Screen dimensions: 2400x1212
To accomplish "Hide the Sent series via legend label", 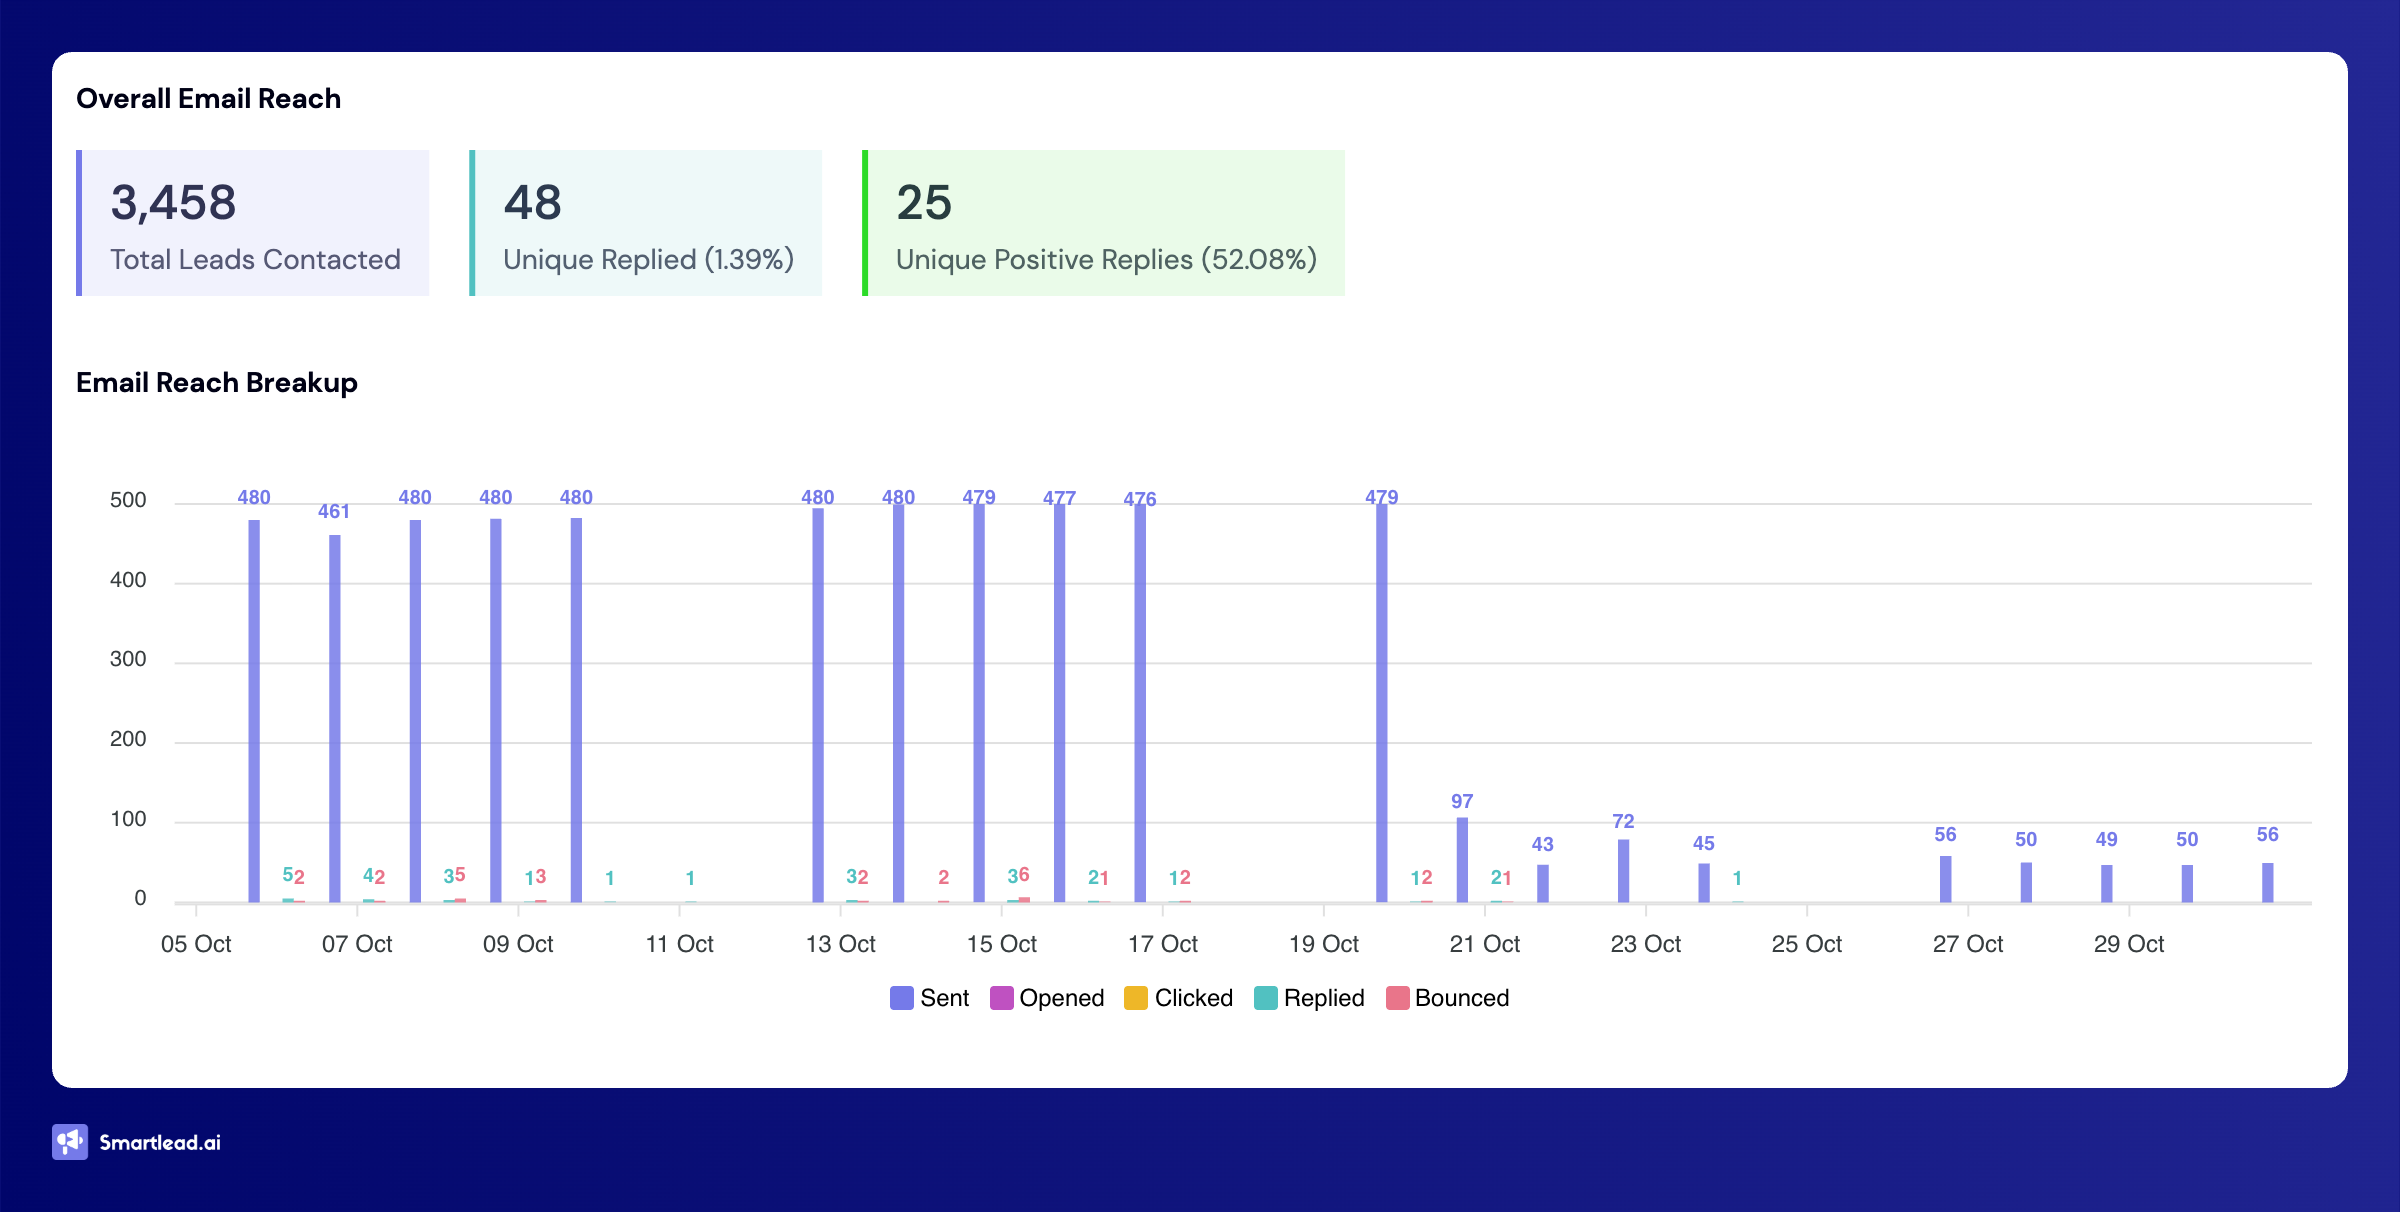I will [944, 998].
